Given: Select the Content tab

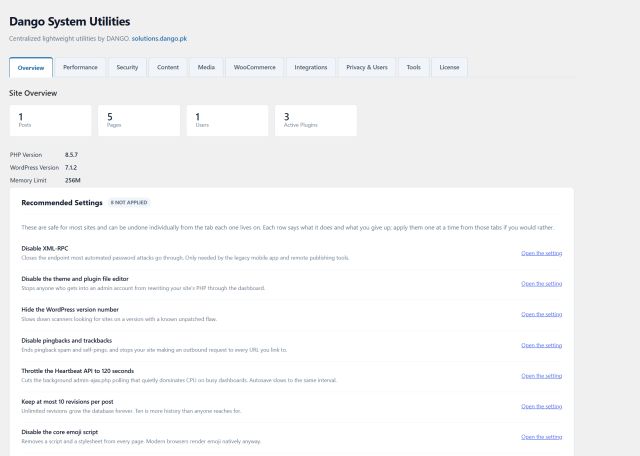Looking at the screenshot, I should point(168,67).
